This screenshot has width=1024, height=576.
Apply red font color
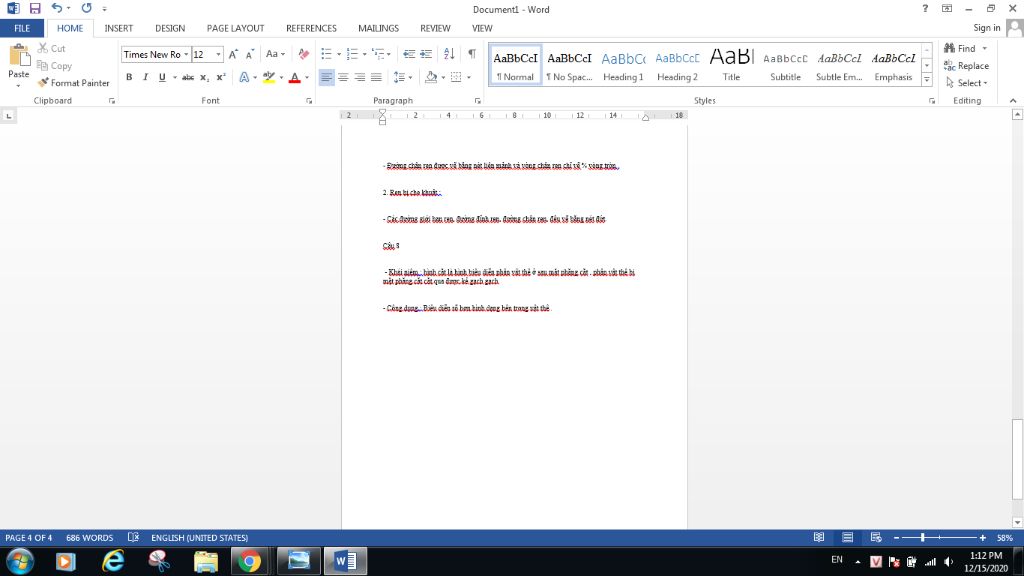295,77
